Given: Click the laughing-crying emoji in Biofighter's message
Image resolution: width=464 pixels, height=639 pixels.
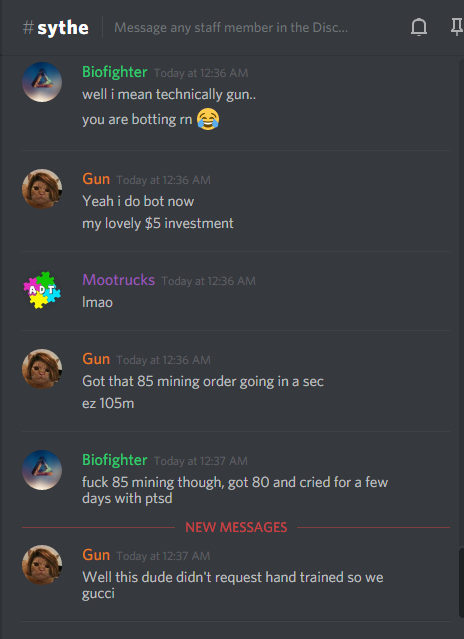Looking at the screenshot, I should (208, 119).
